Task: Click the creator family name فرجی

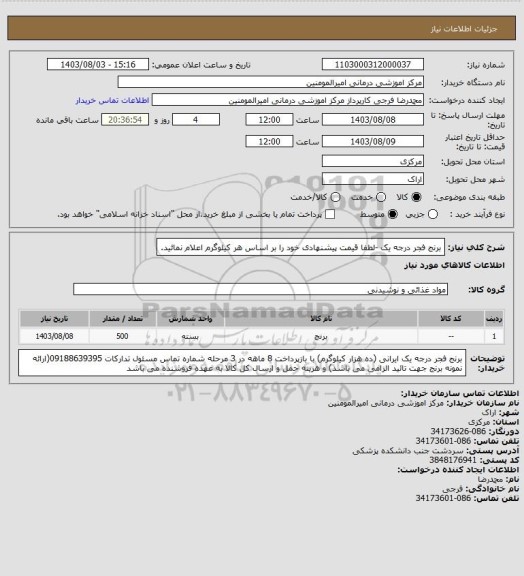Action: (452, 489)
